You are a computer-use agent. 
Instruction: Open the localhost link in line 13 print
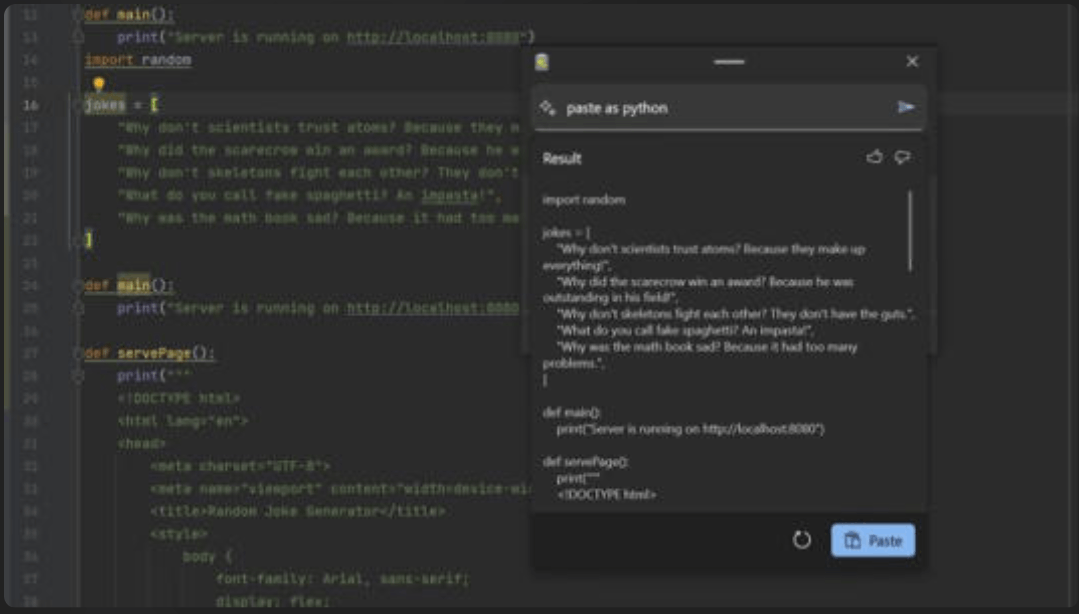(x=433, y=37)
